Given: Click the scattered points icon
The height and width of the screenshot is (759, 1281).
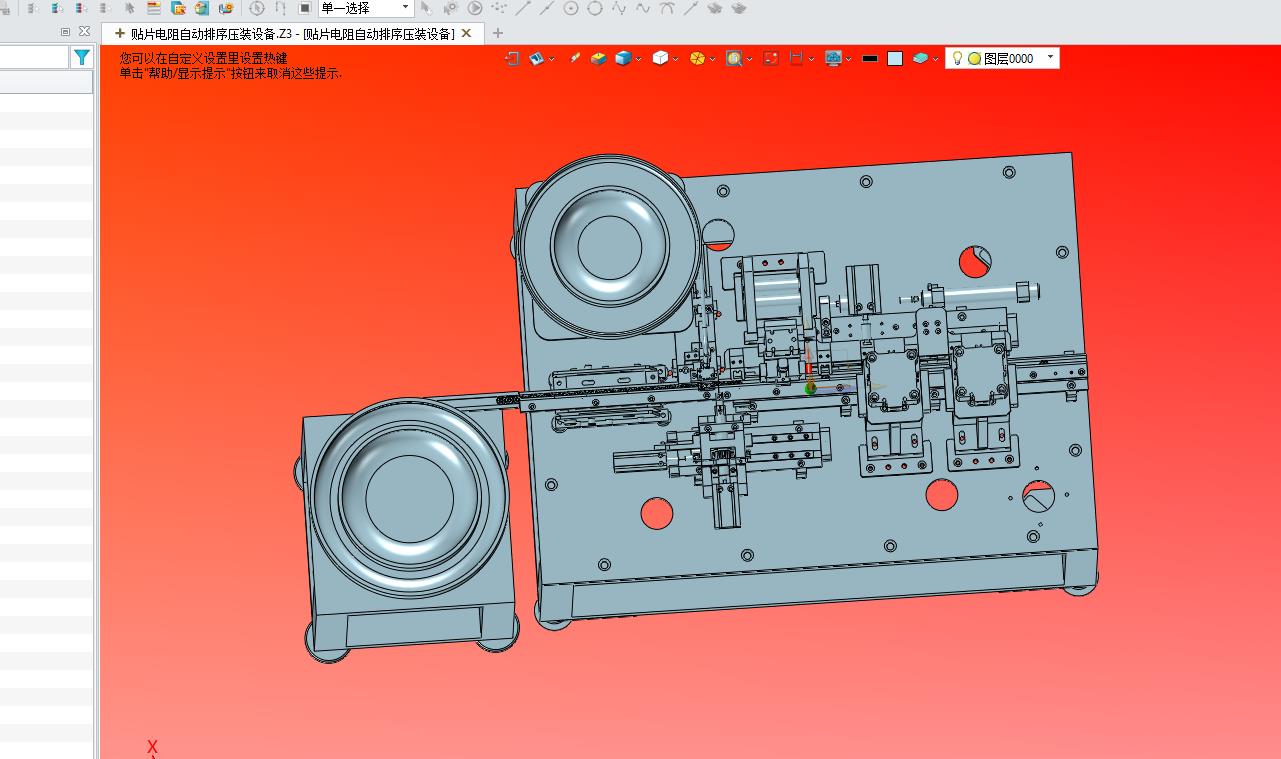Looking at the screenshot, I should tap(499, 8).
